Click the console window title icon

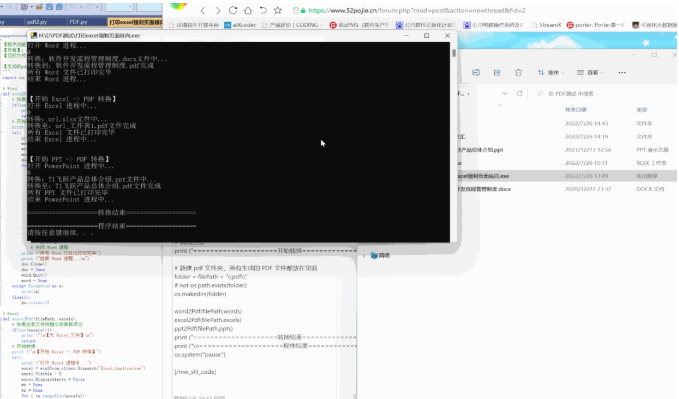pos(33,36)
